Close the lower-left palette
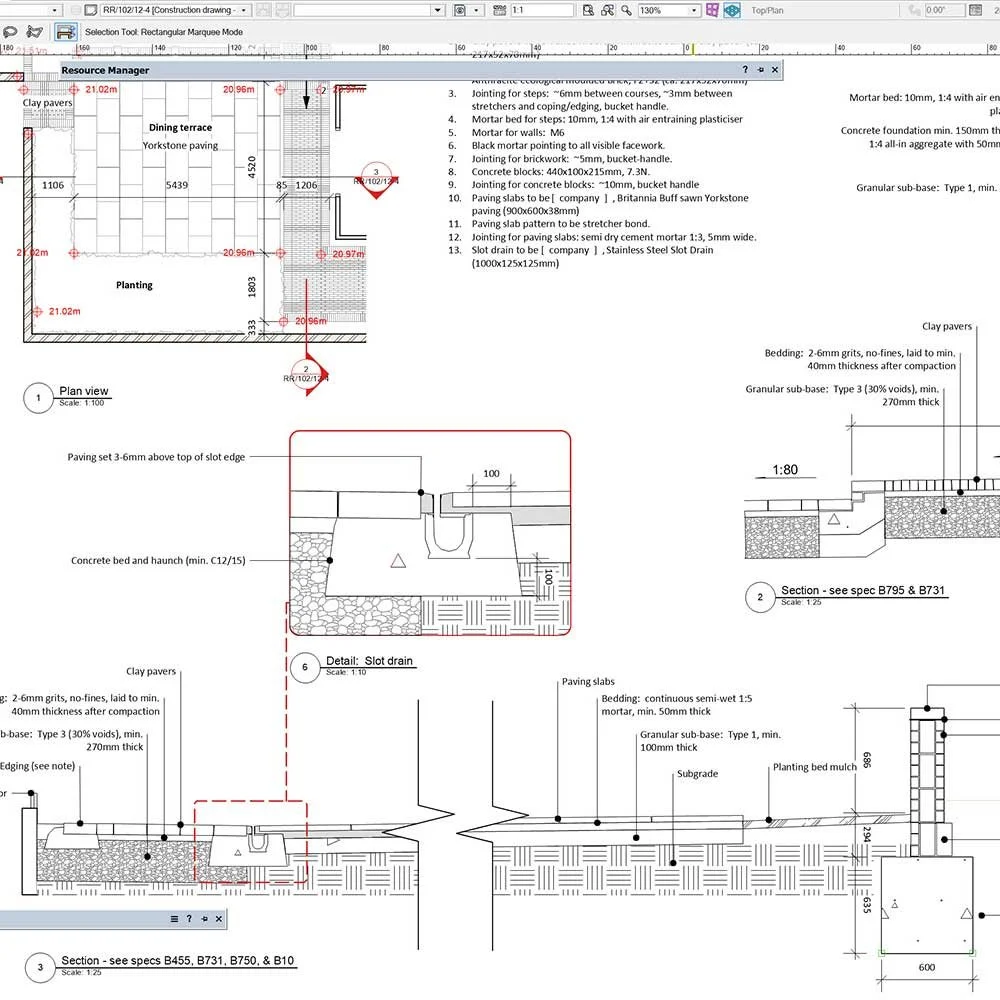 (x=219, y=918)
